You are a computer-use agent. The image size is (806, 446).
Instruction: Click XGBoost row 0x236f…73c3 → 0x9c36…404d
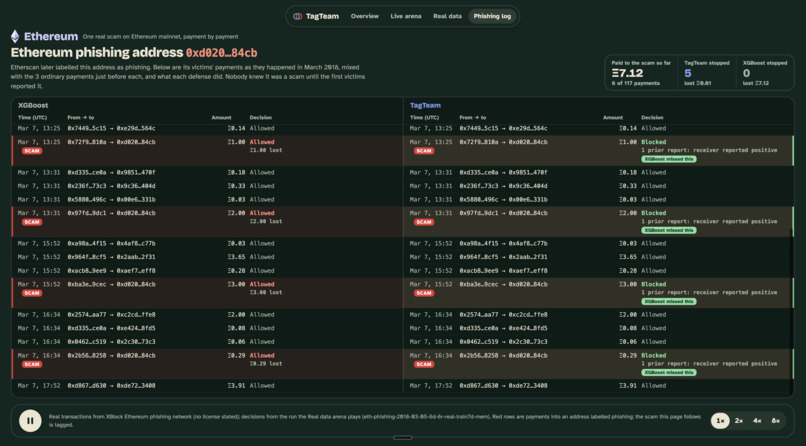207,186
